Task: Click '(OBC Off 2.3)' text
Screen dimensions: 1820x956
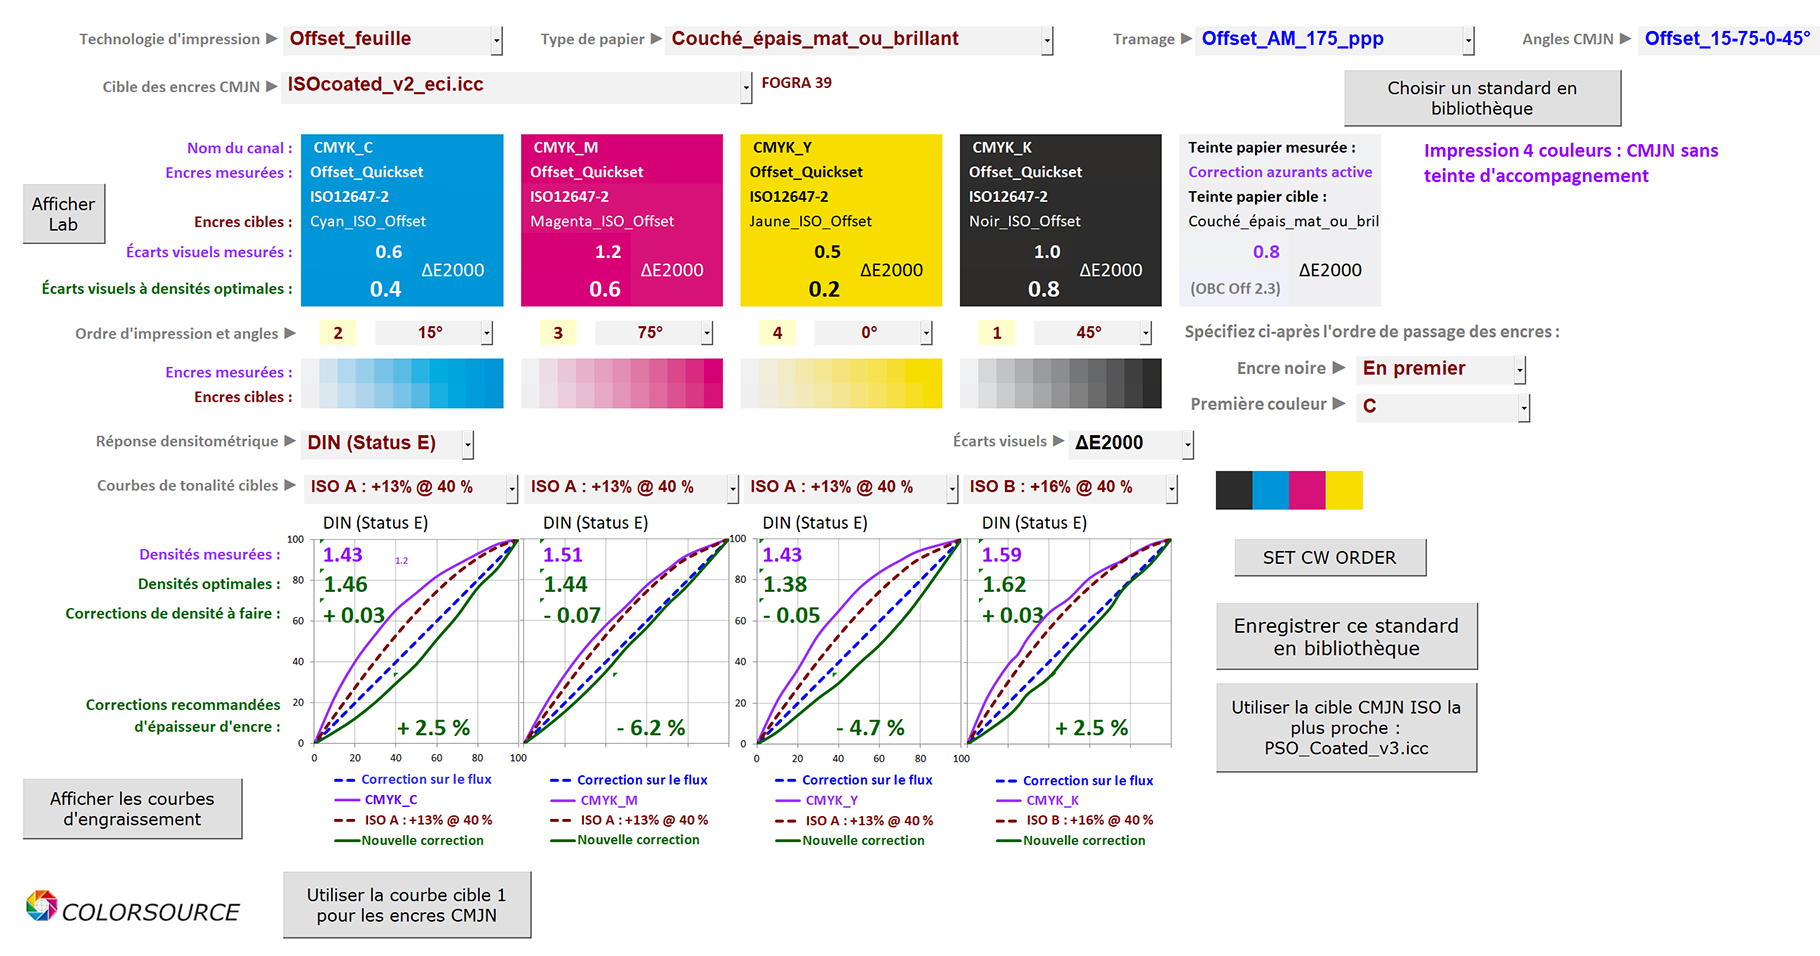Action: click(x=1235, y=288)
